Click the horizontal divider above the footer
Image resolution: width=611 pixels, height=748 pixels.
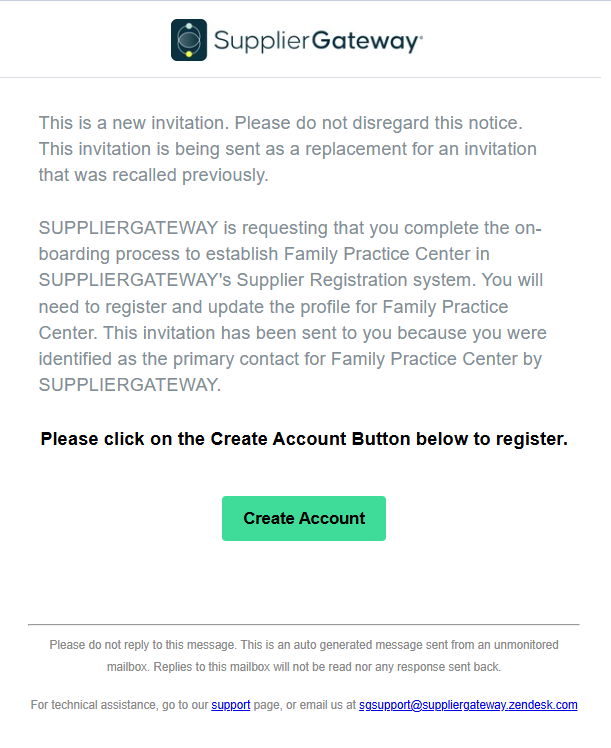pos(304,625)
